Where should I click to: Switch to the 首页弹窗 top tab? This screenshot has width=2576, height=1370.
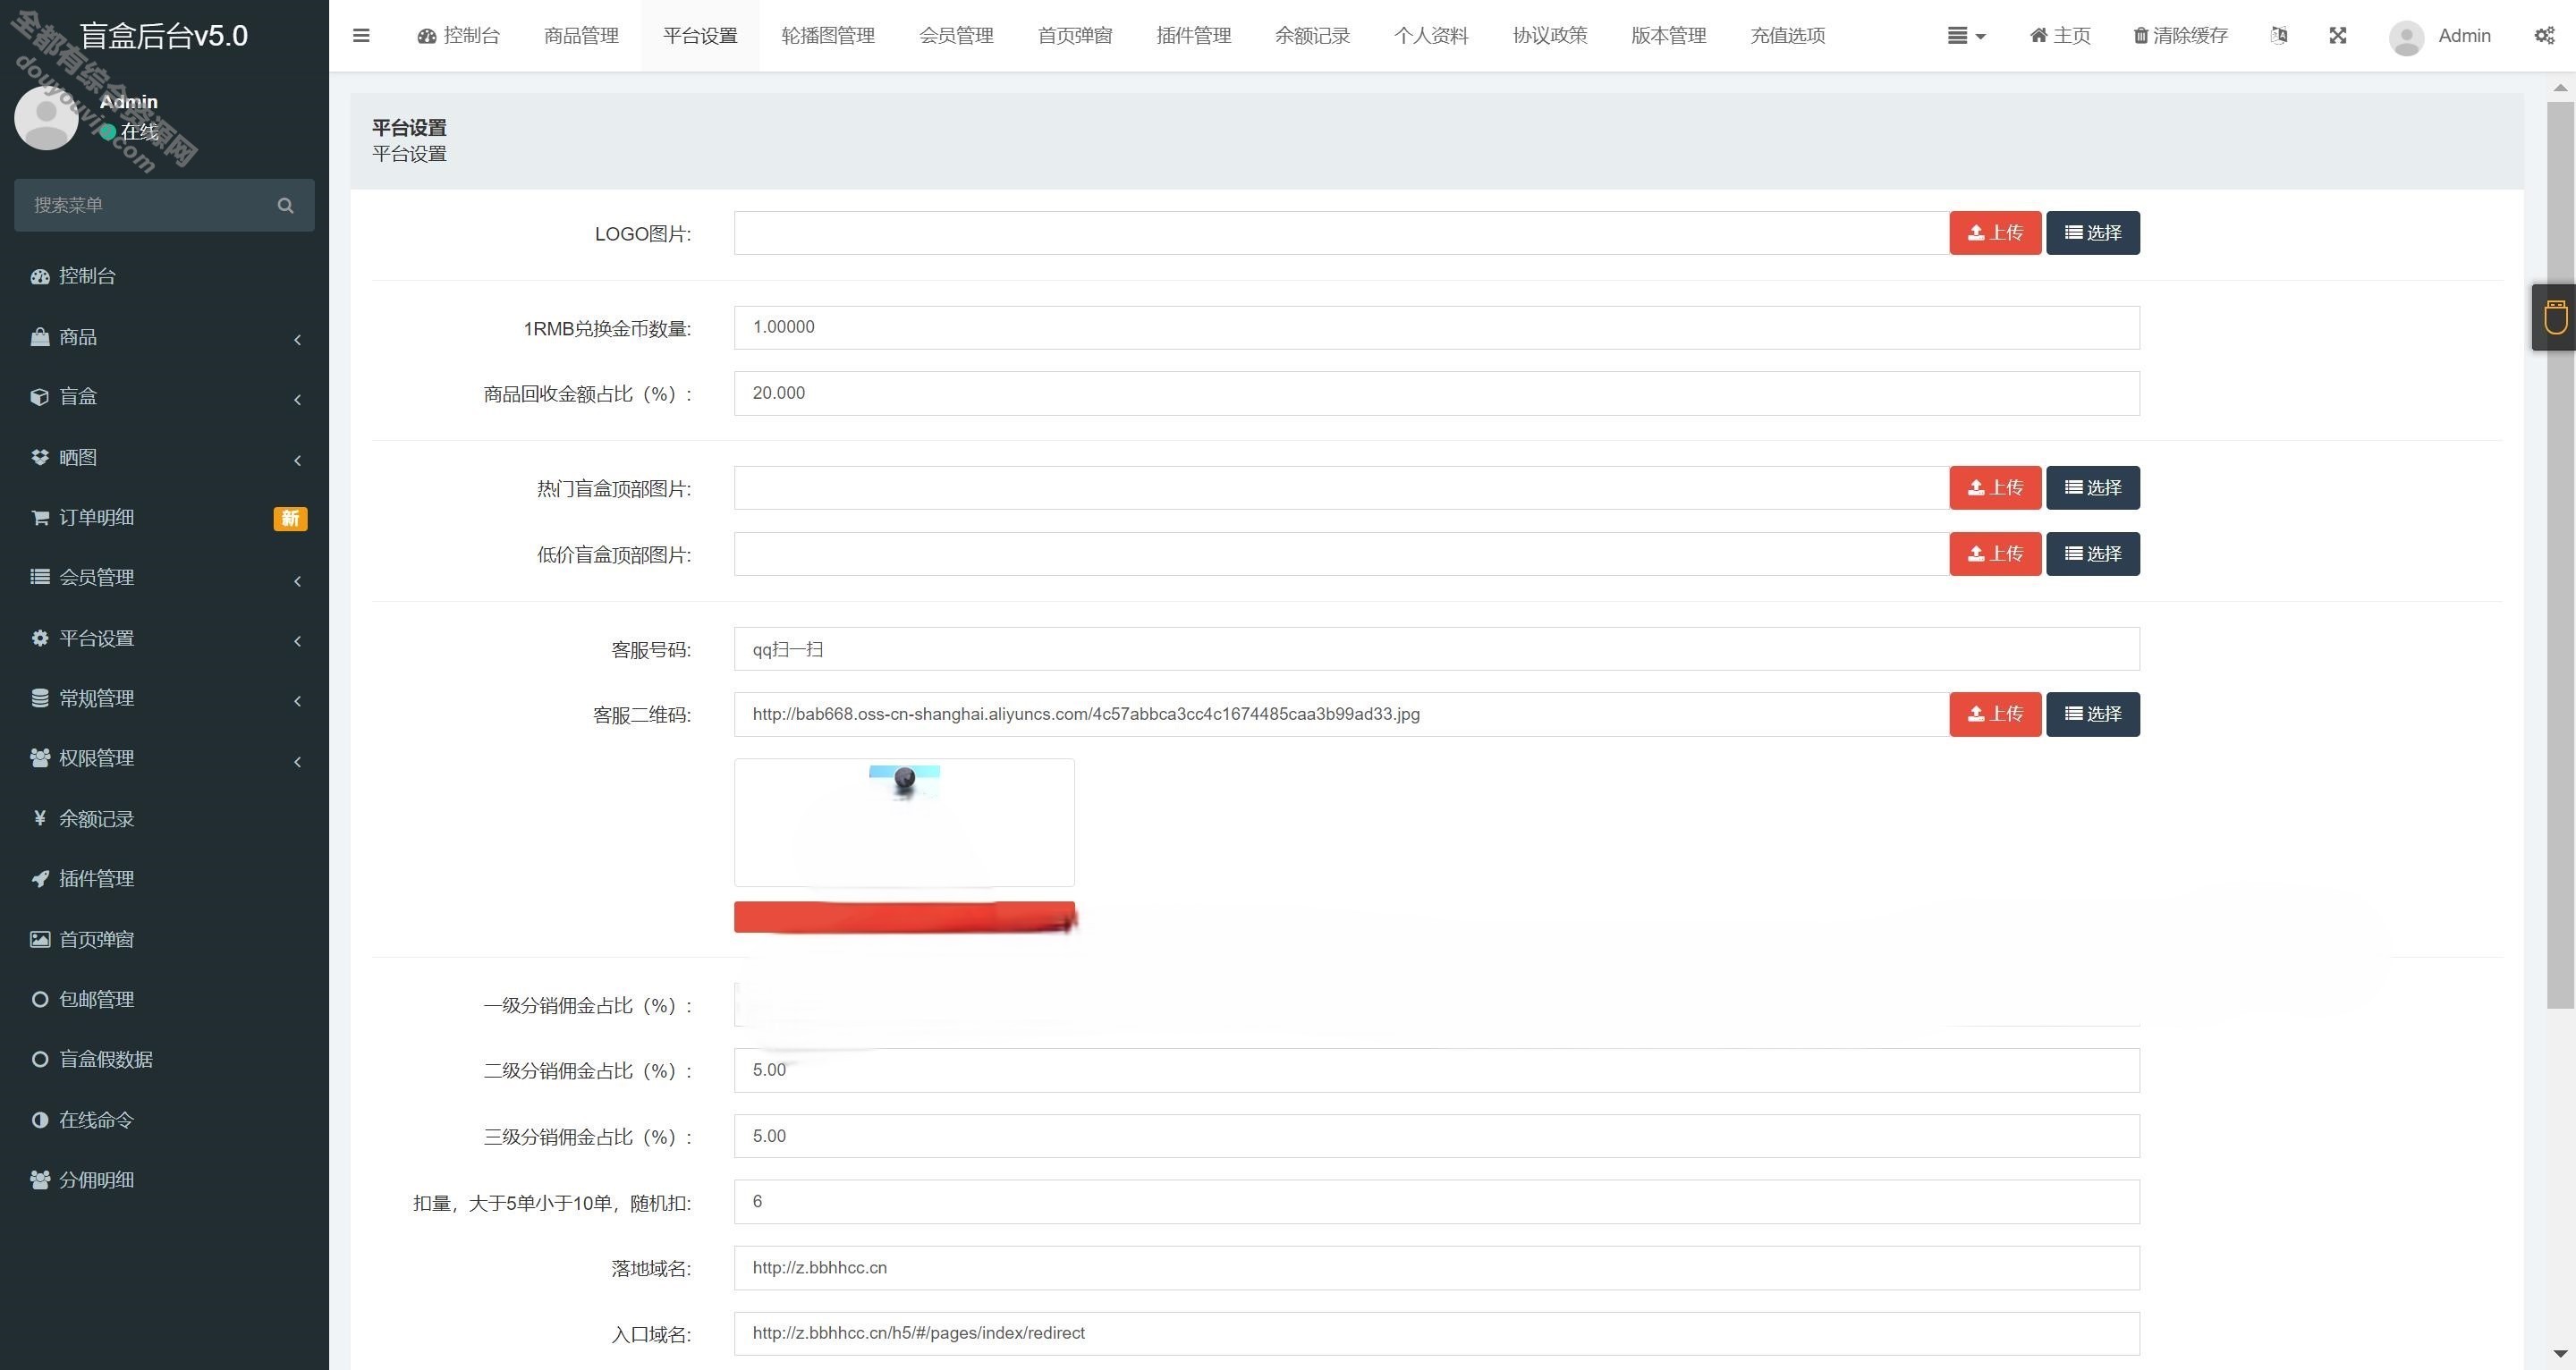(1075, 36)
